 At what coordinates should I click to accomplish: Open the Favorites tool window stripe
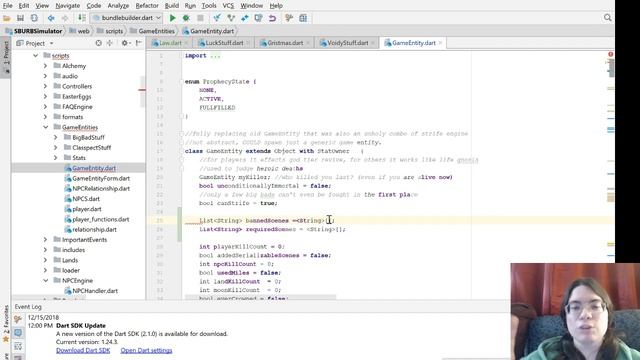(x=6, y=324)
